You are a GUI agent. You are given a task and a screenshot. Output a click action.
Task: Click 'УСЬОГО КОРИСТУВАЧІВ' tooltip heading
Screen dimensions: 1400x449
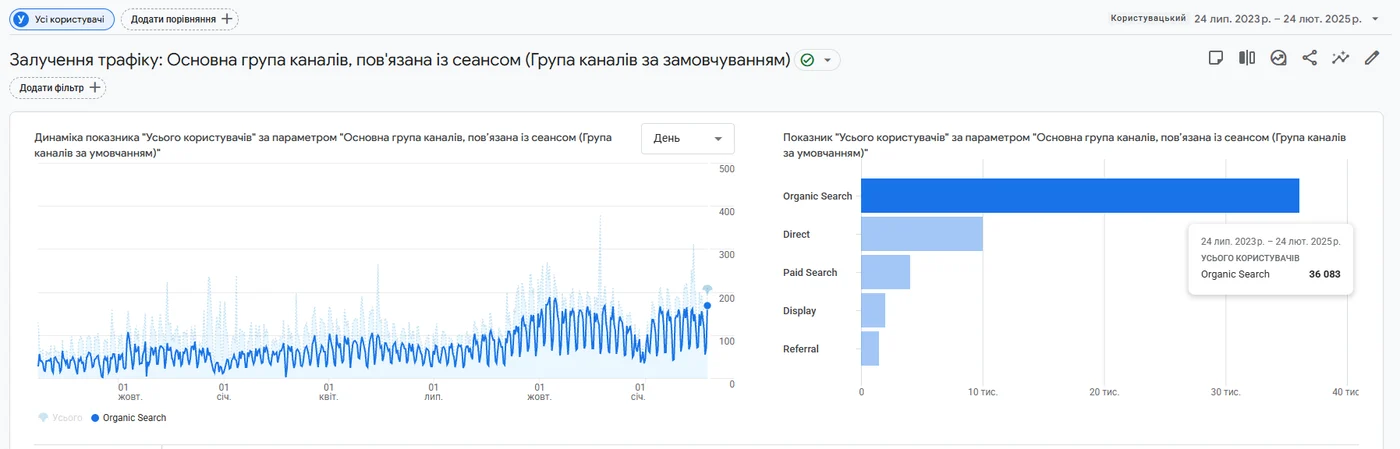pos(1252,258)
